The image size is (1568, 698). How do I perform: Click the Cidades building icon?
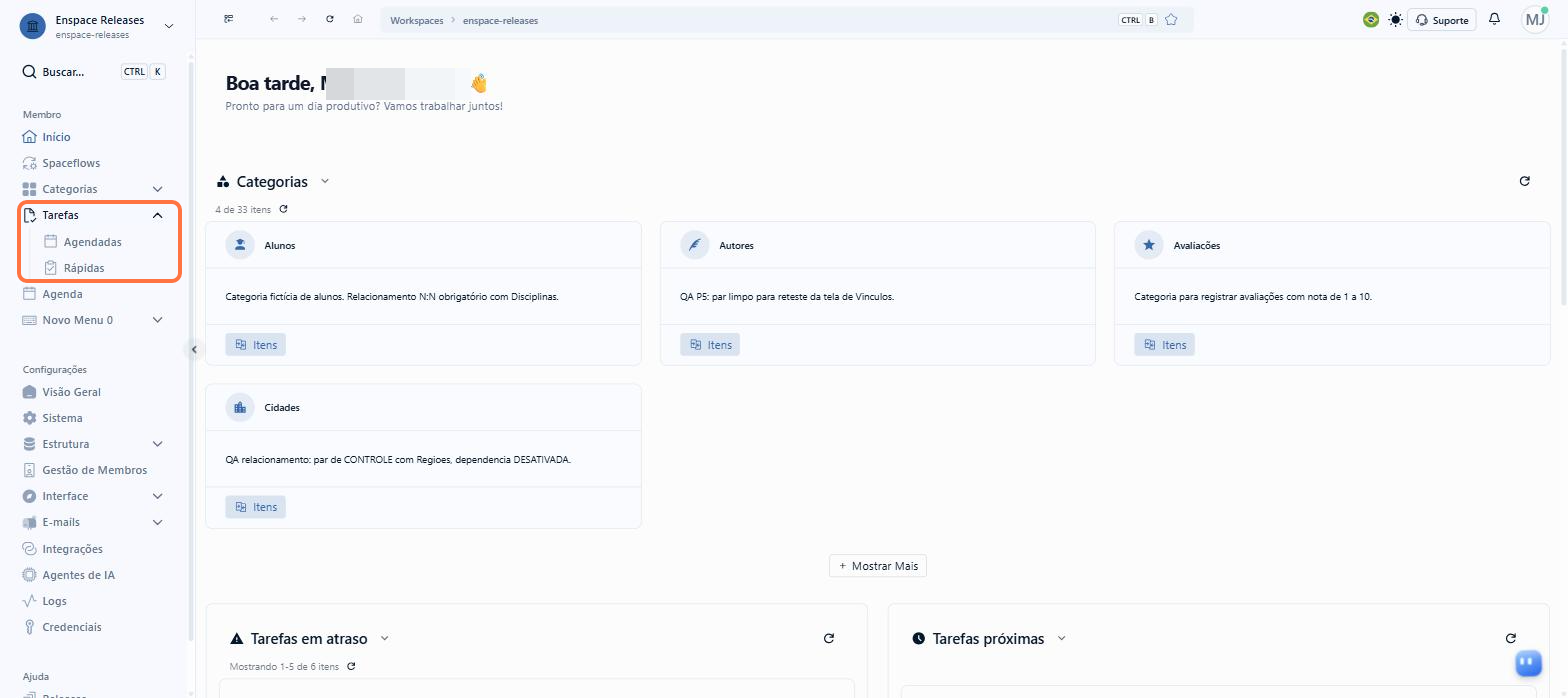(240, 407)
